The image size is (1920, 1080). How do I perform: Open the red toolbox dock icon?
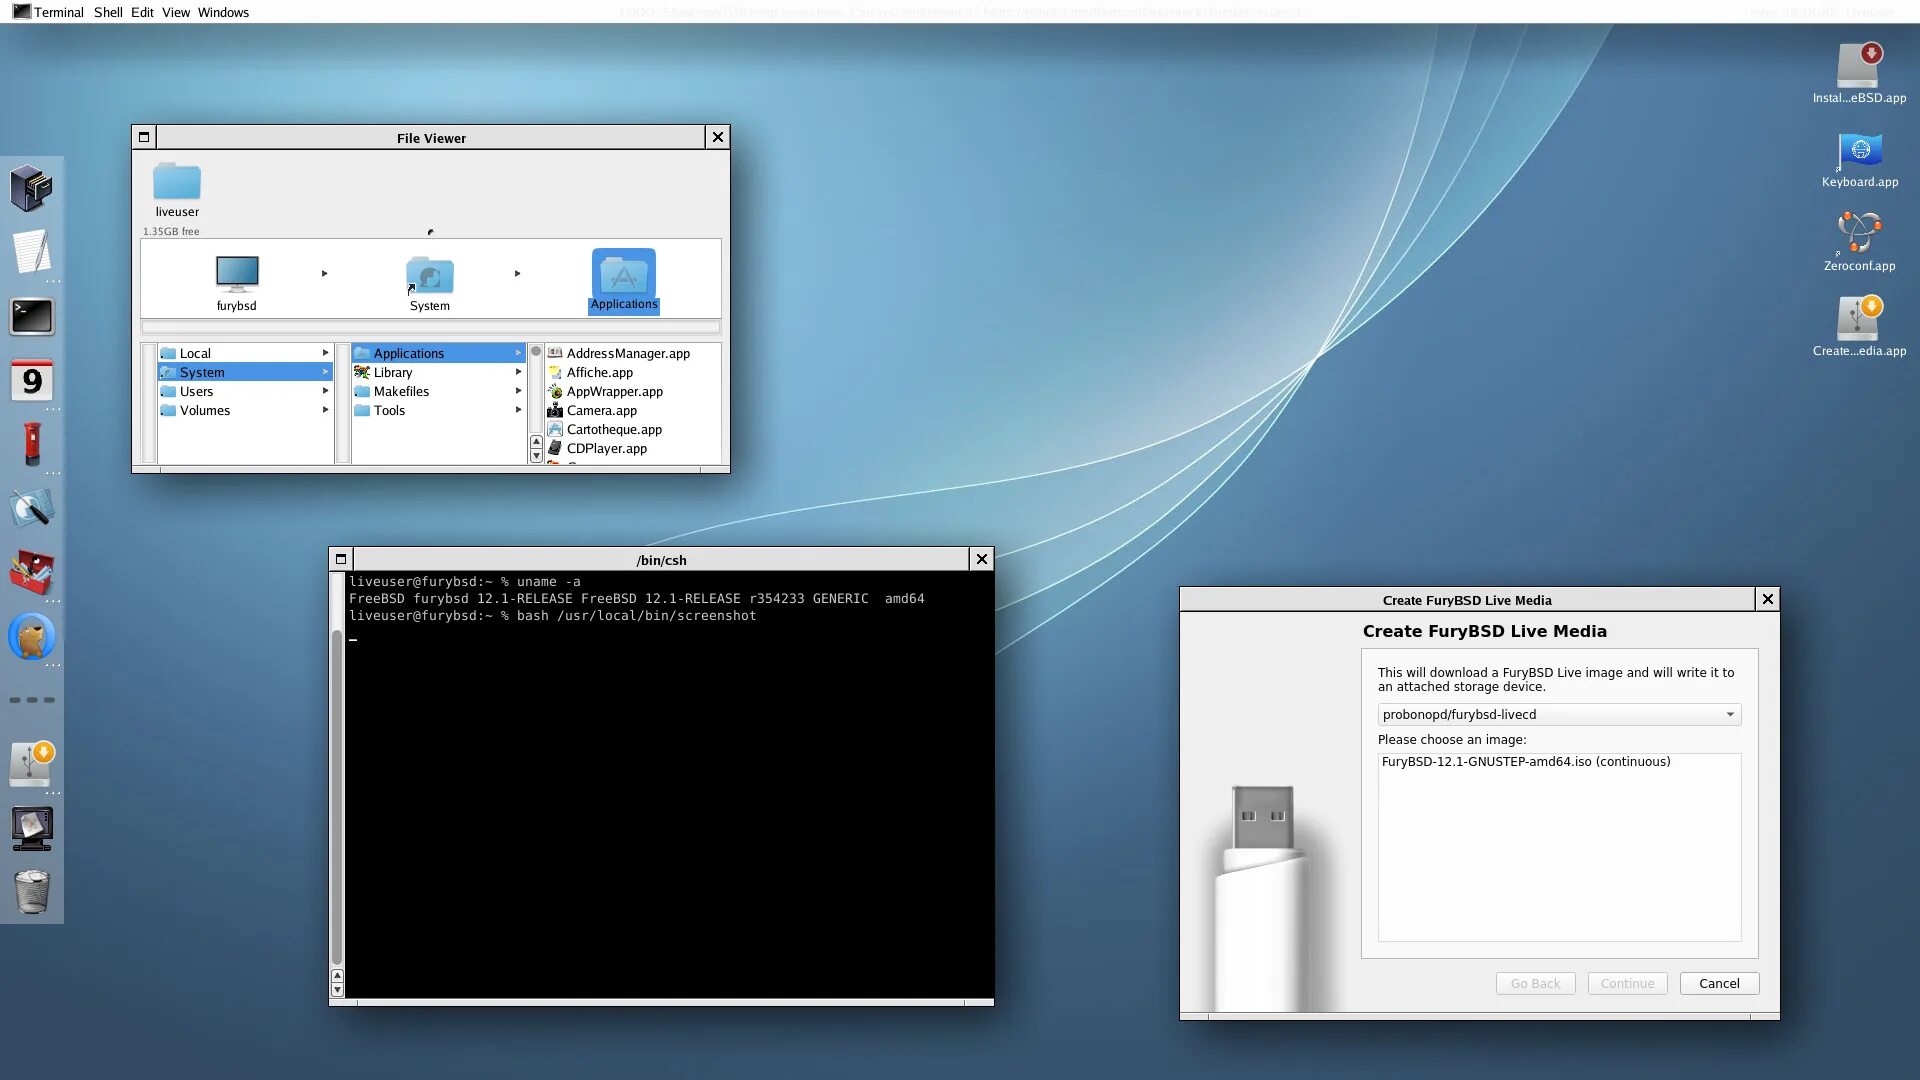tap(31, 572)
